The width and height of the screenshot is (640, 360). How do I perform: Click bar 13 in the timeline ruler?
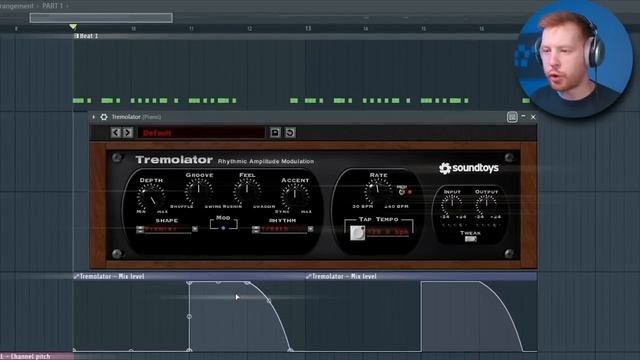[308, 28]
